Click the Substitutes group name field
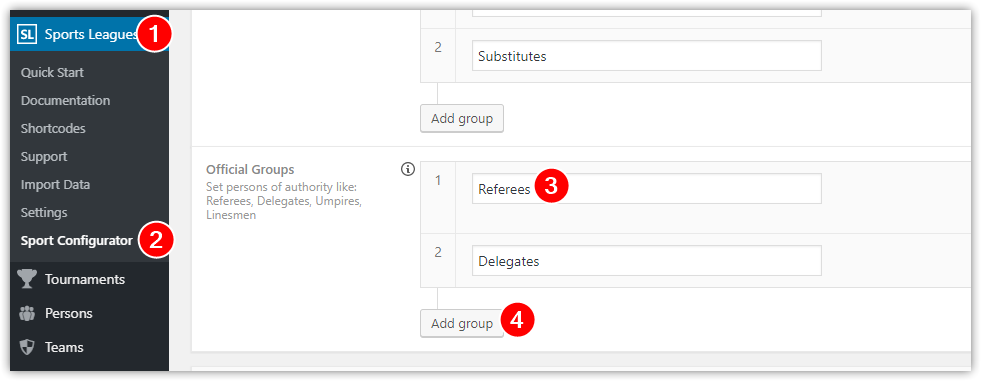 point(646,56)
